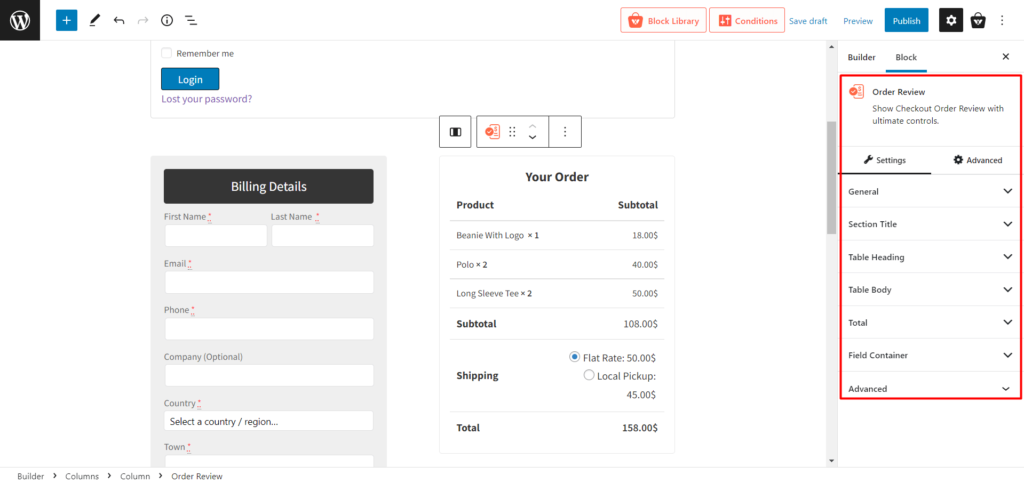Click the First Name input field
This screenshot has height=483, width=1024.
[216, 236]
